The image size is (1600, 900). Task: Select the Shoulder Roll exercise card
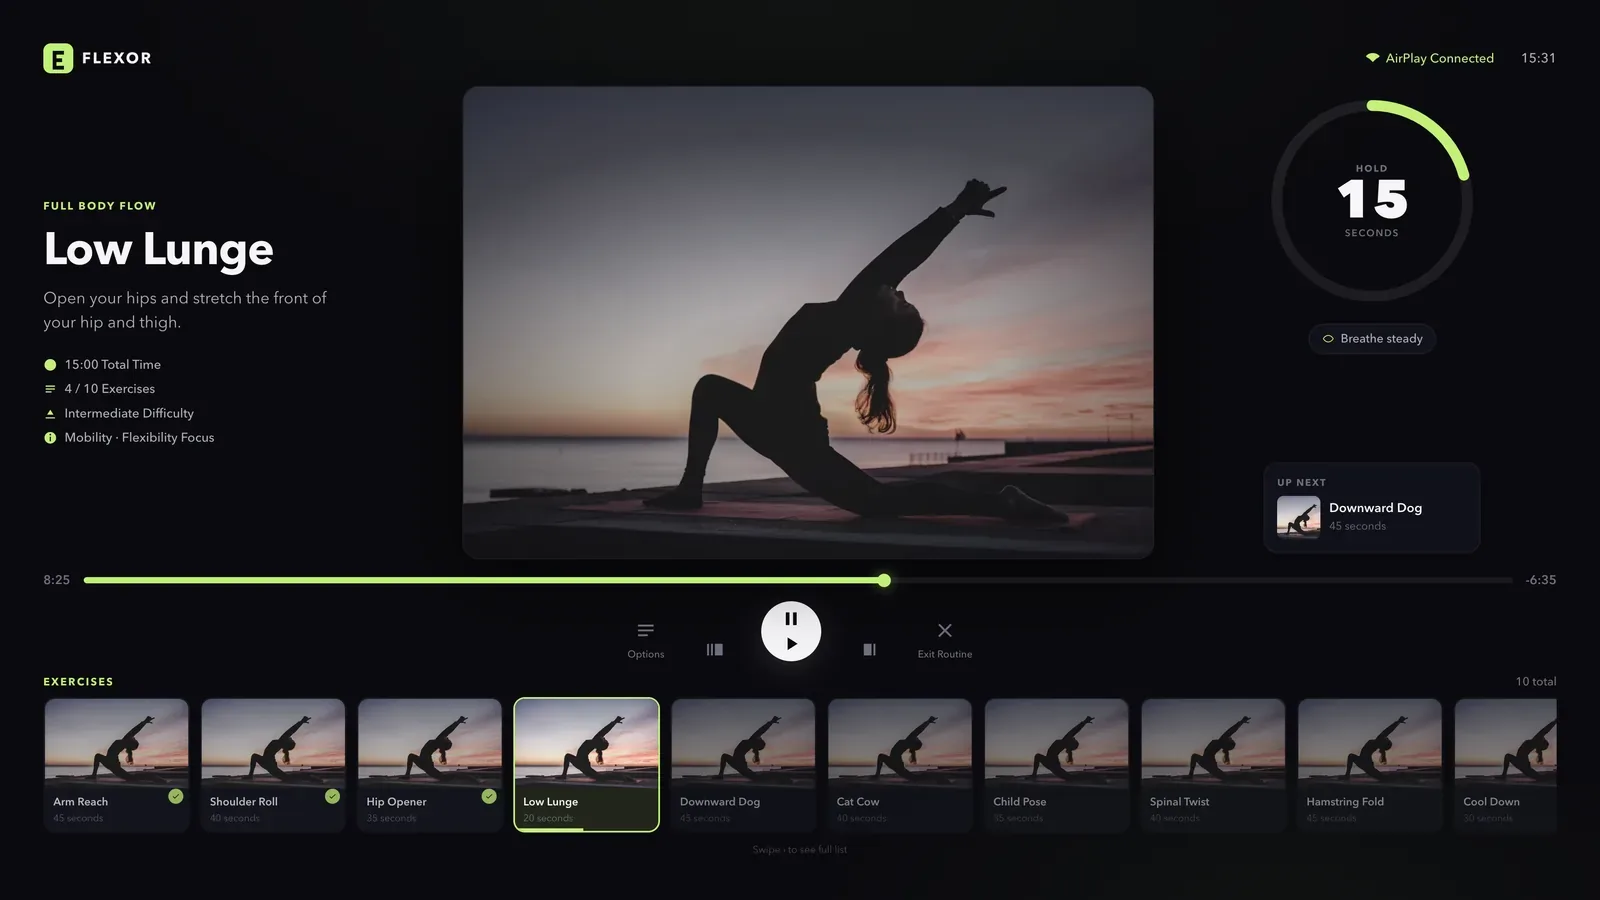[273, 765]
